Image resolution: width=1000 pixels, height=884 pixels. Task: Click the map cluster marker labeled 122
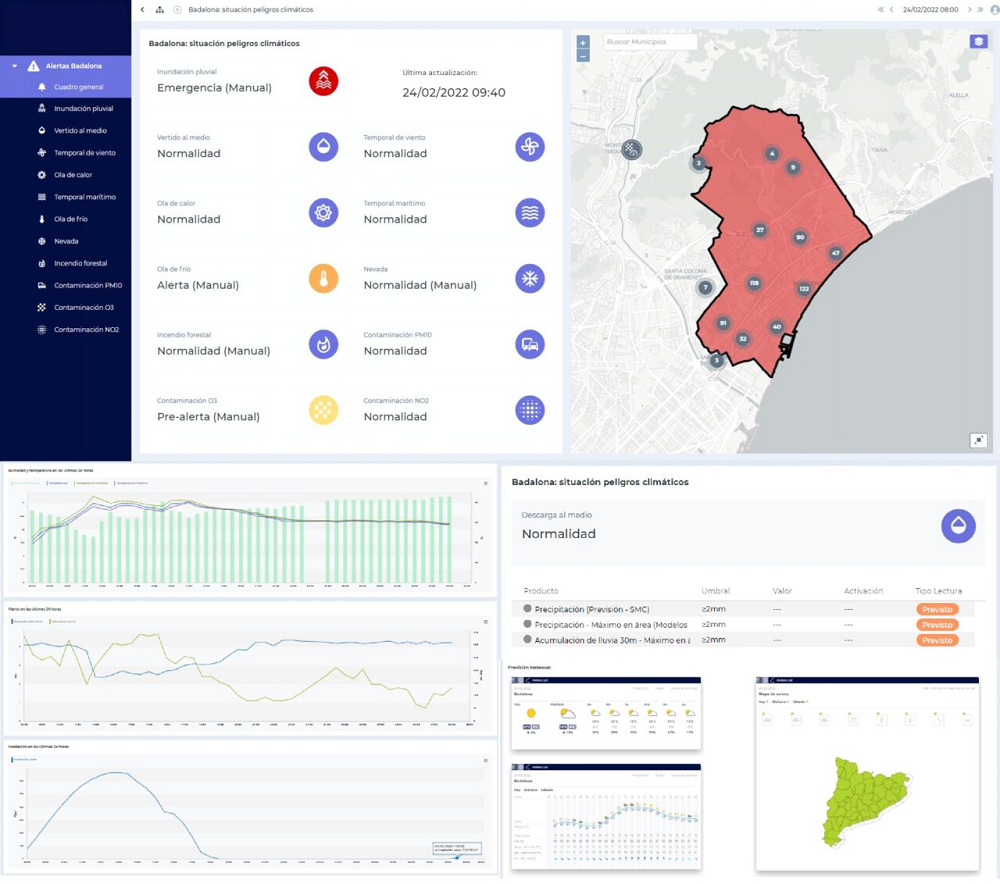pos(804,289)
